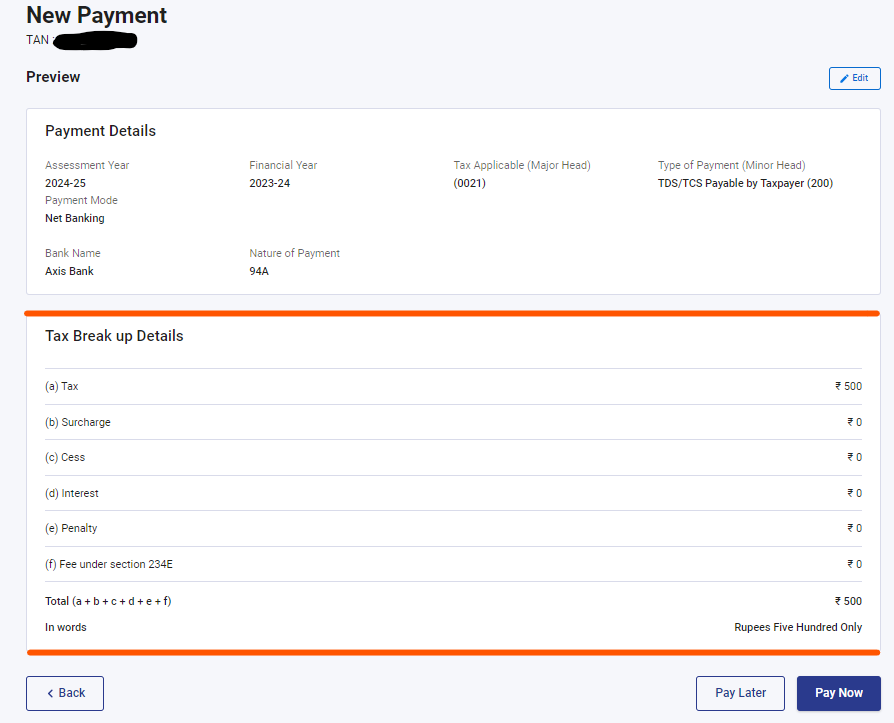Select the Back button to return
Screen dimensions: 894x723
point(64,693)
